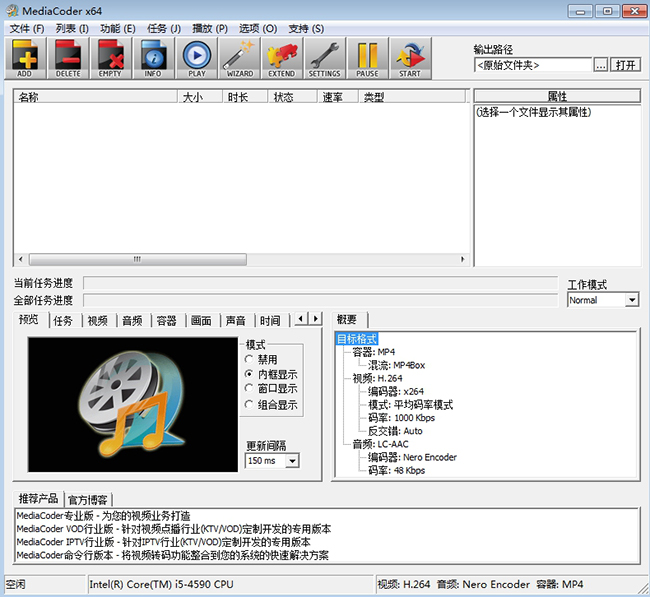Open the 更新间隔 150 ms dropdown

point(272,461)
